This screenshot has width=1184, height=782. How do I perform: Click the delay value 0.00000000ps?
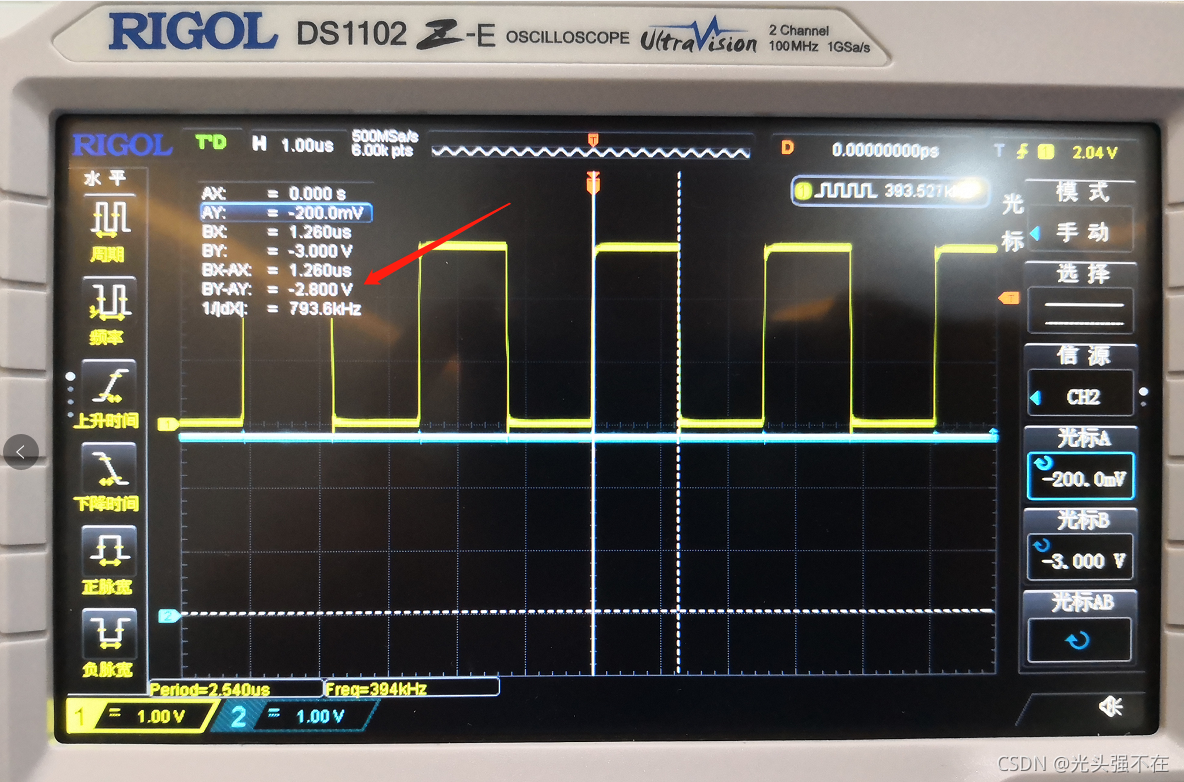885,150
